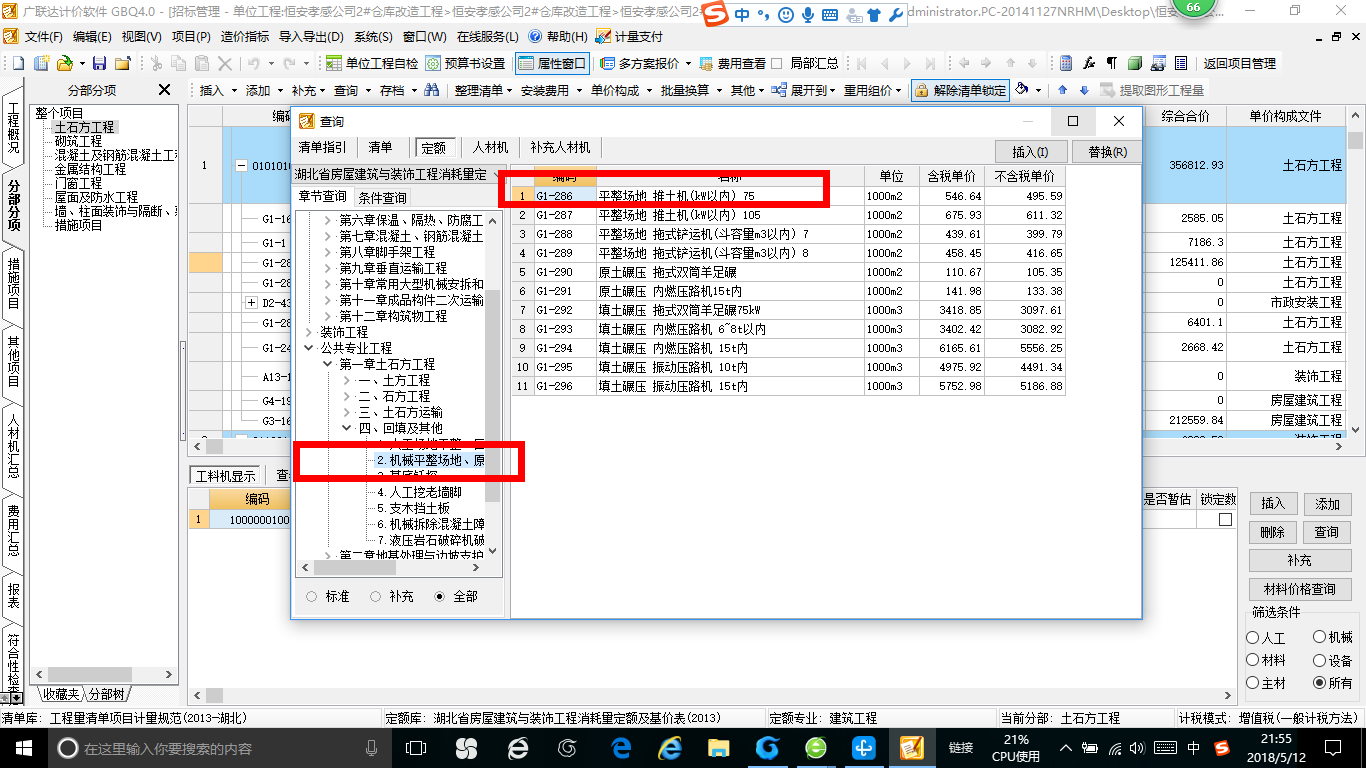Switch to the 清单指引 tab
The width and height of the screenshot is (1366, 768).
coord(323,147)
